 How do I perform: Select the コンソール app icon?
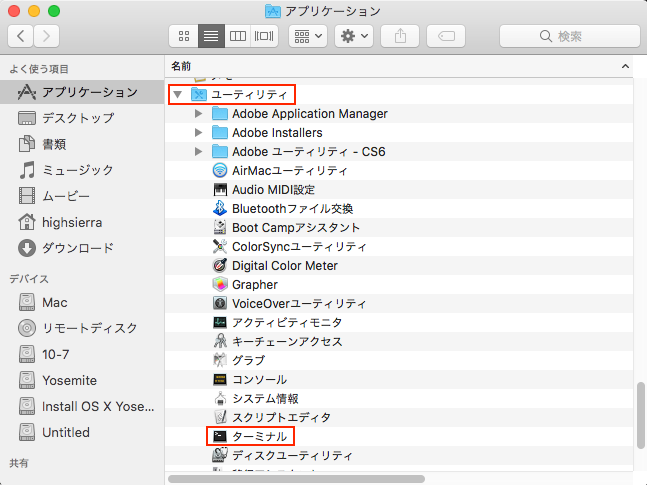(x=220, y=379)
